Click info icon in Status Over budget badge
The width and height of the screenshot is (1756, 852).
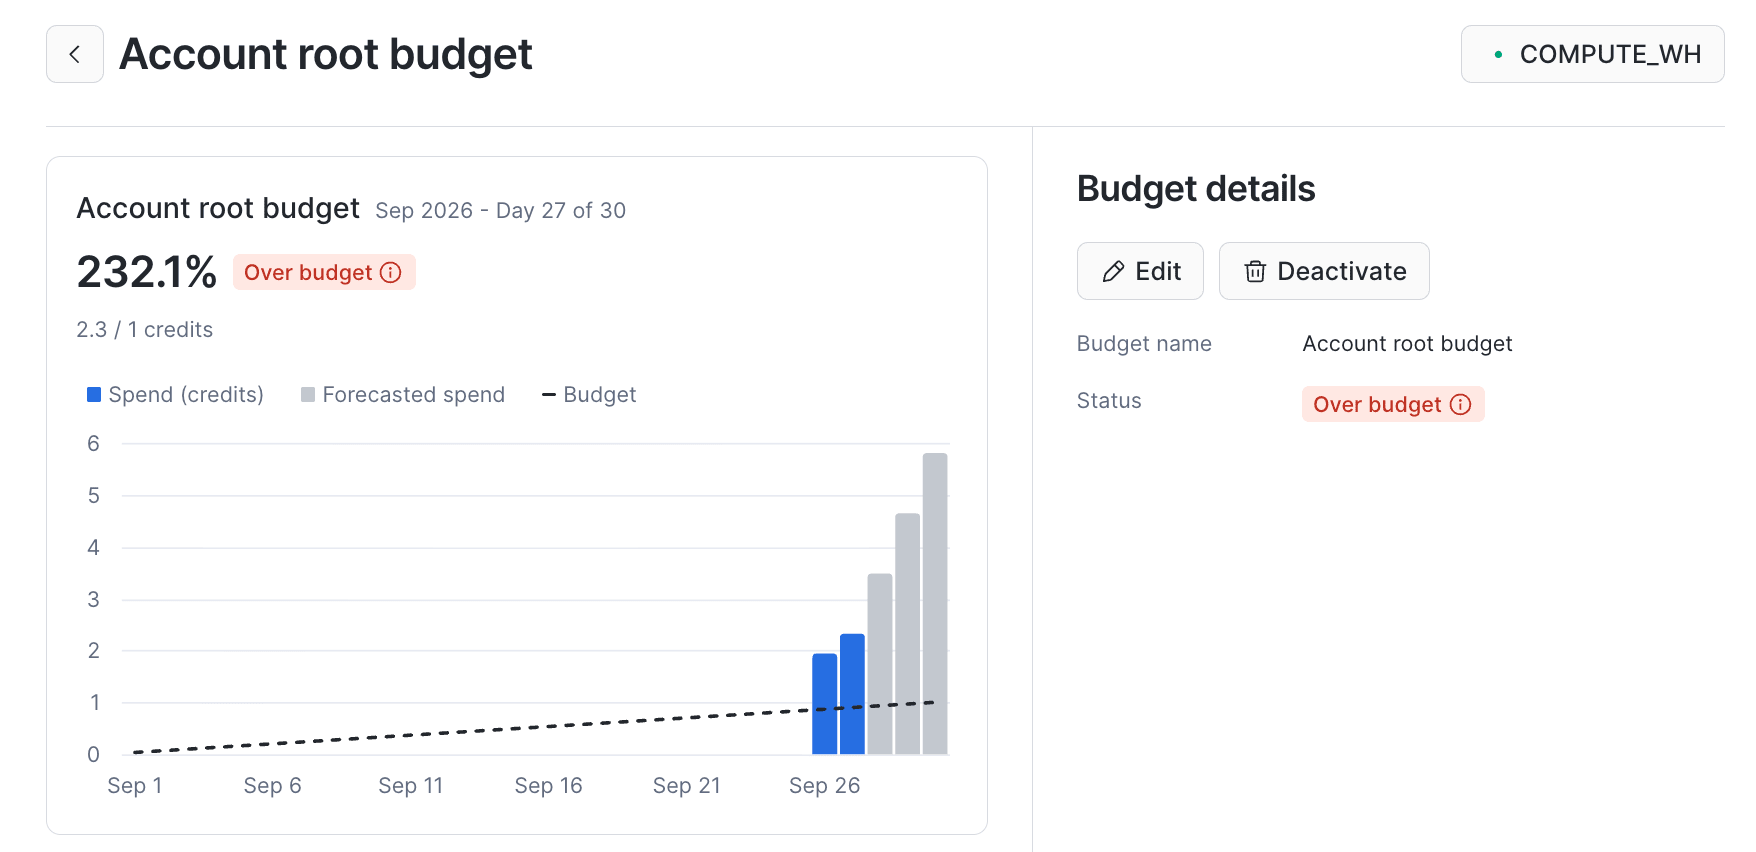click(x=1461, y=404)
